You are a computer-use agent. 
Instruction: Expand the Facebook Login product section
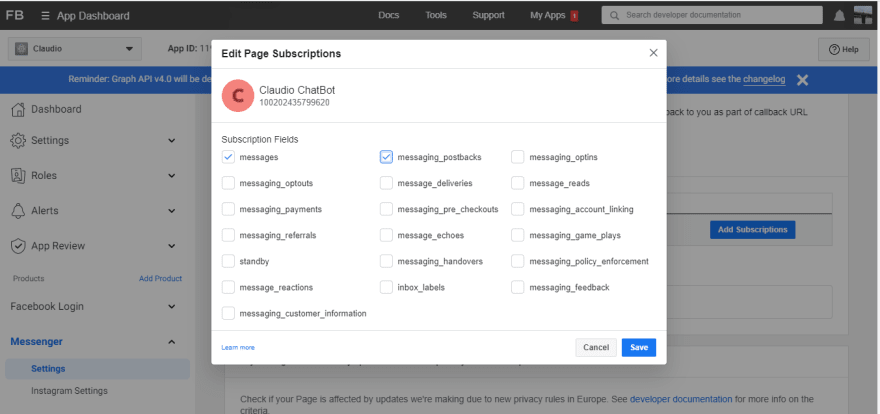pos(172,306)
